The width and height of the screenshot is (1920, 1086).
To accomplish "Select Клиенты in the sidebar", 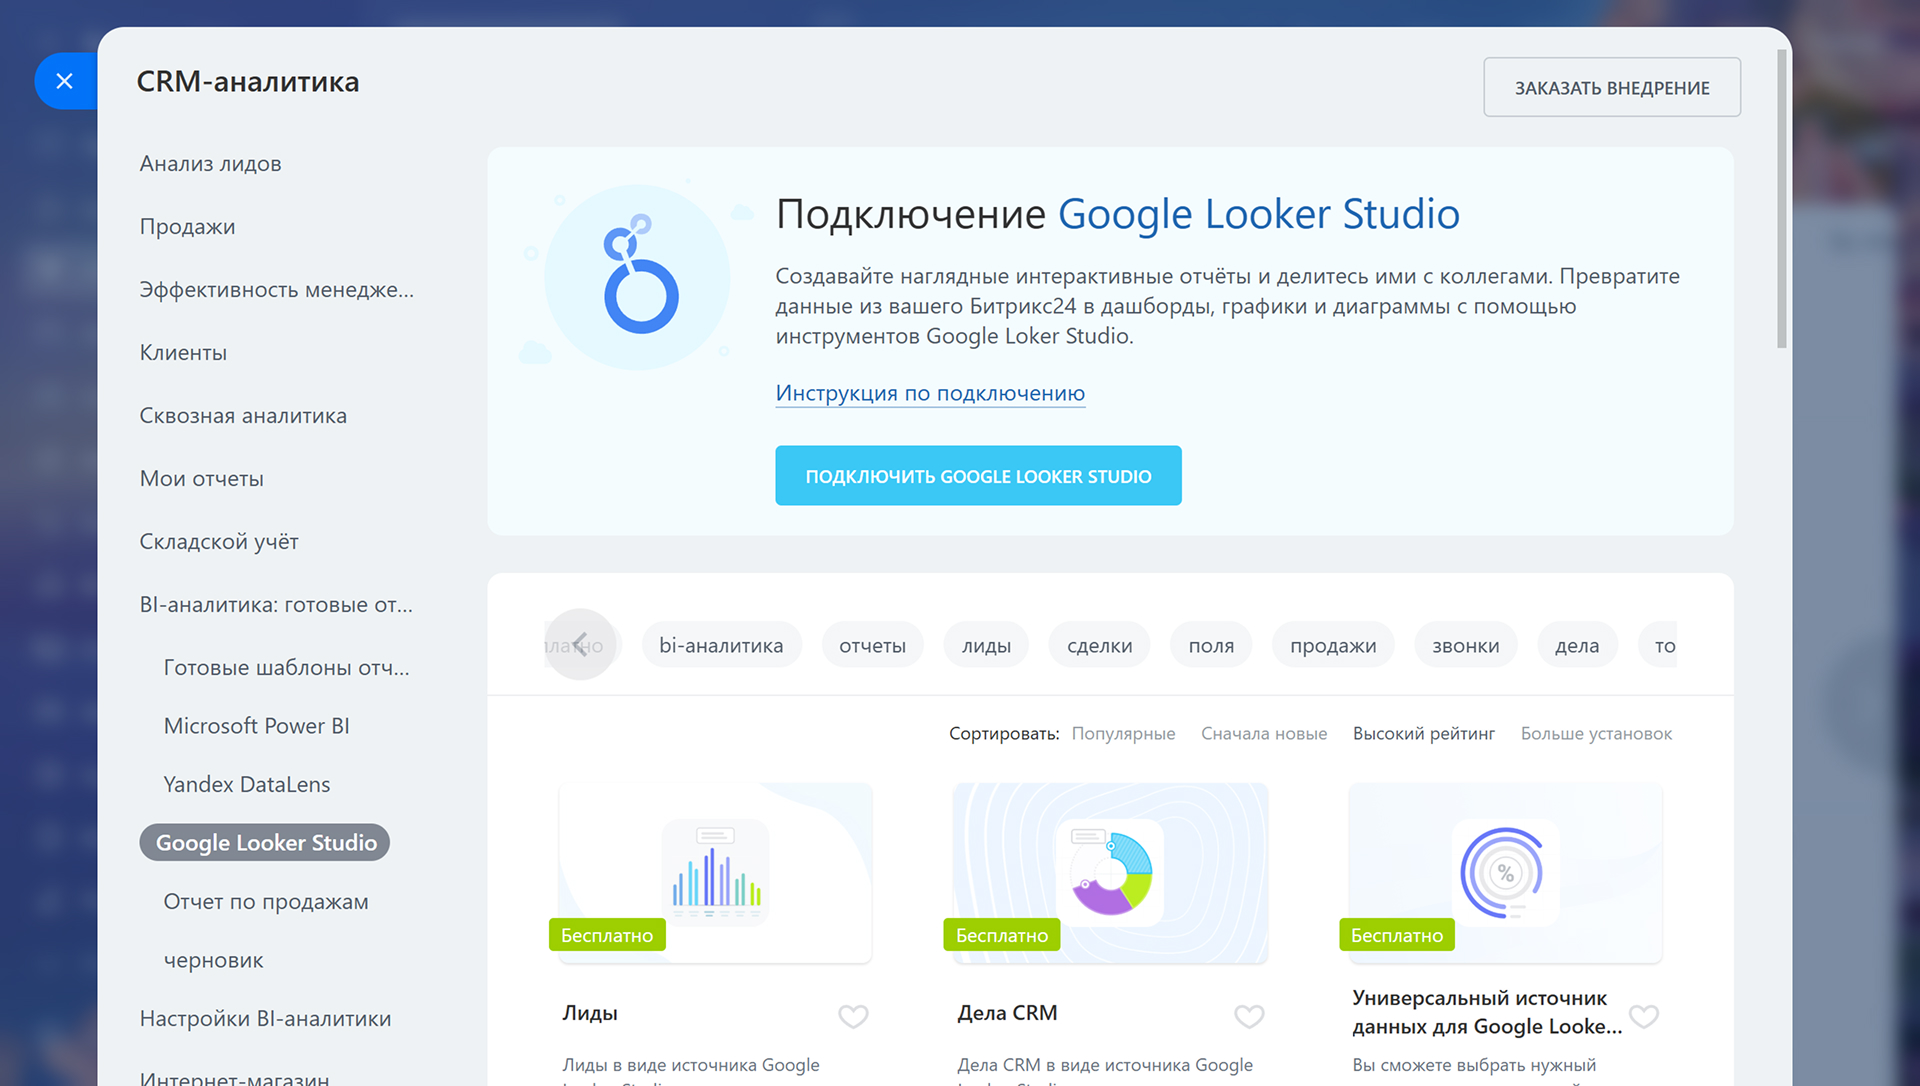I will (184, 353).
